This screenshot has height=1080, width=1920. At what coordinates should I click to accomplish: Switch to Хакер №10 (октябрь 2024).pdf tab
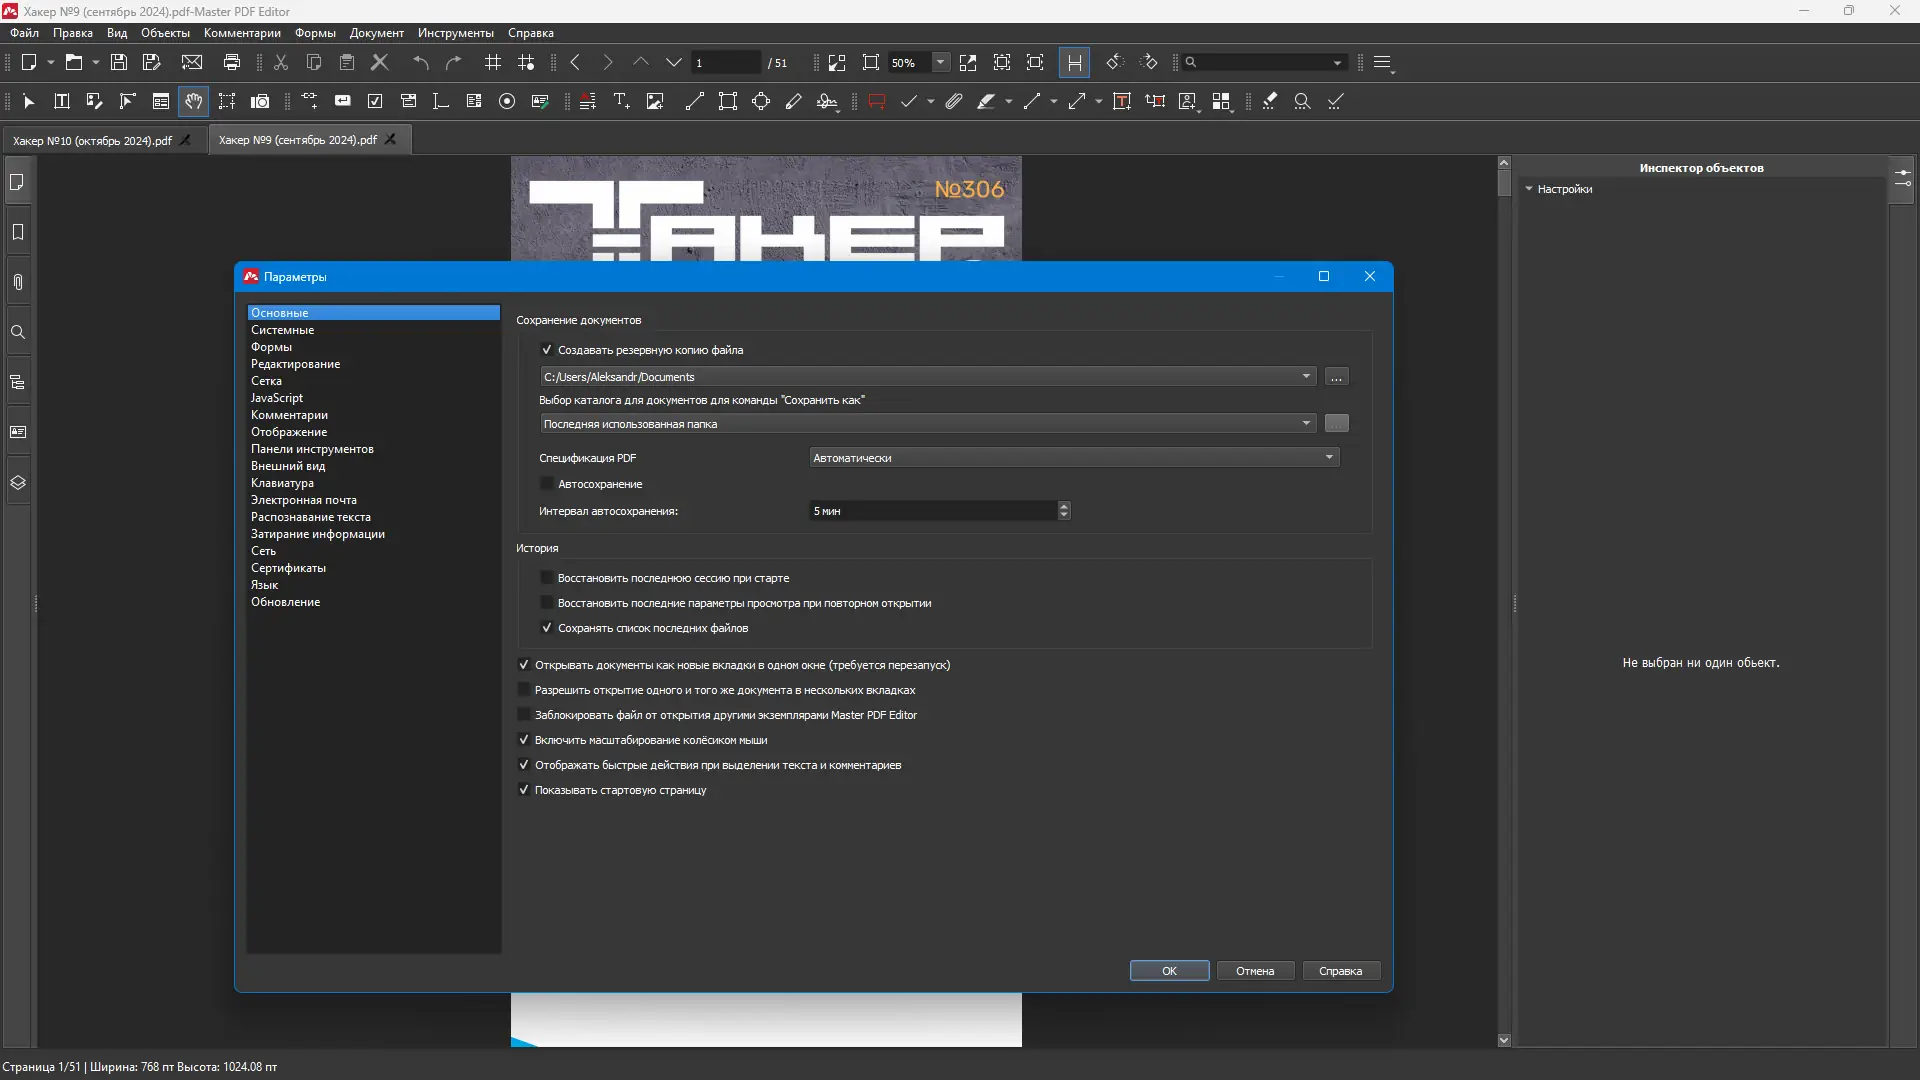pyautogui.click(x=92, y=140)
